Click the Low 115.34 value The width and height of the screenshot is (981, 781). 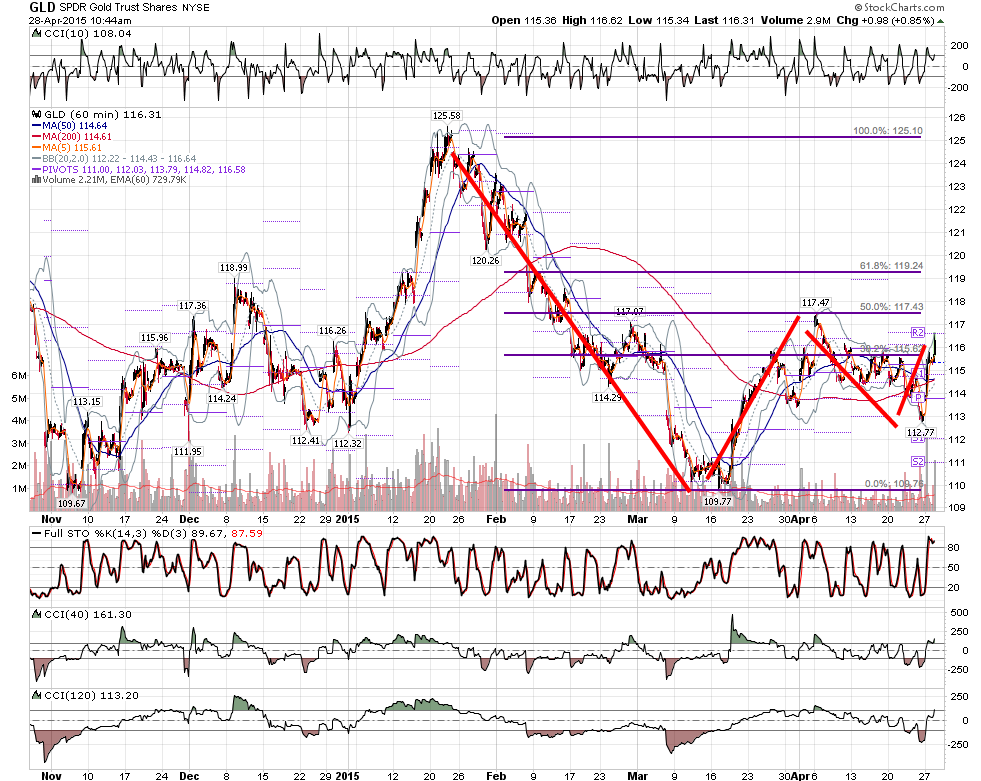658,21
